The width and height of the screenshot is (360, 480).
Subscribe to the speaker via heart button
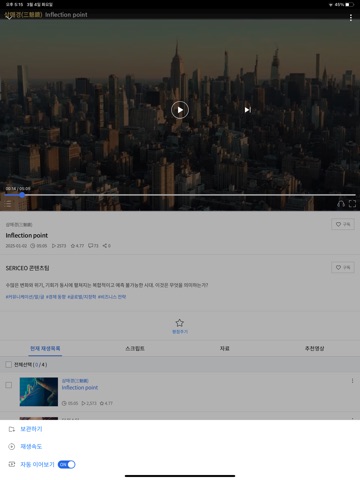point(343,224)
